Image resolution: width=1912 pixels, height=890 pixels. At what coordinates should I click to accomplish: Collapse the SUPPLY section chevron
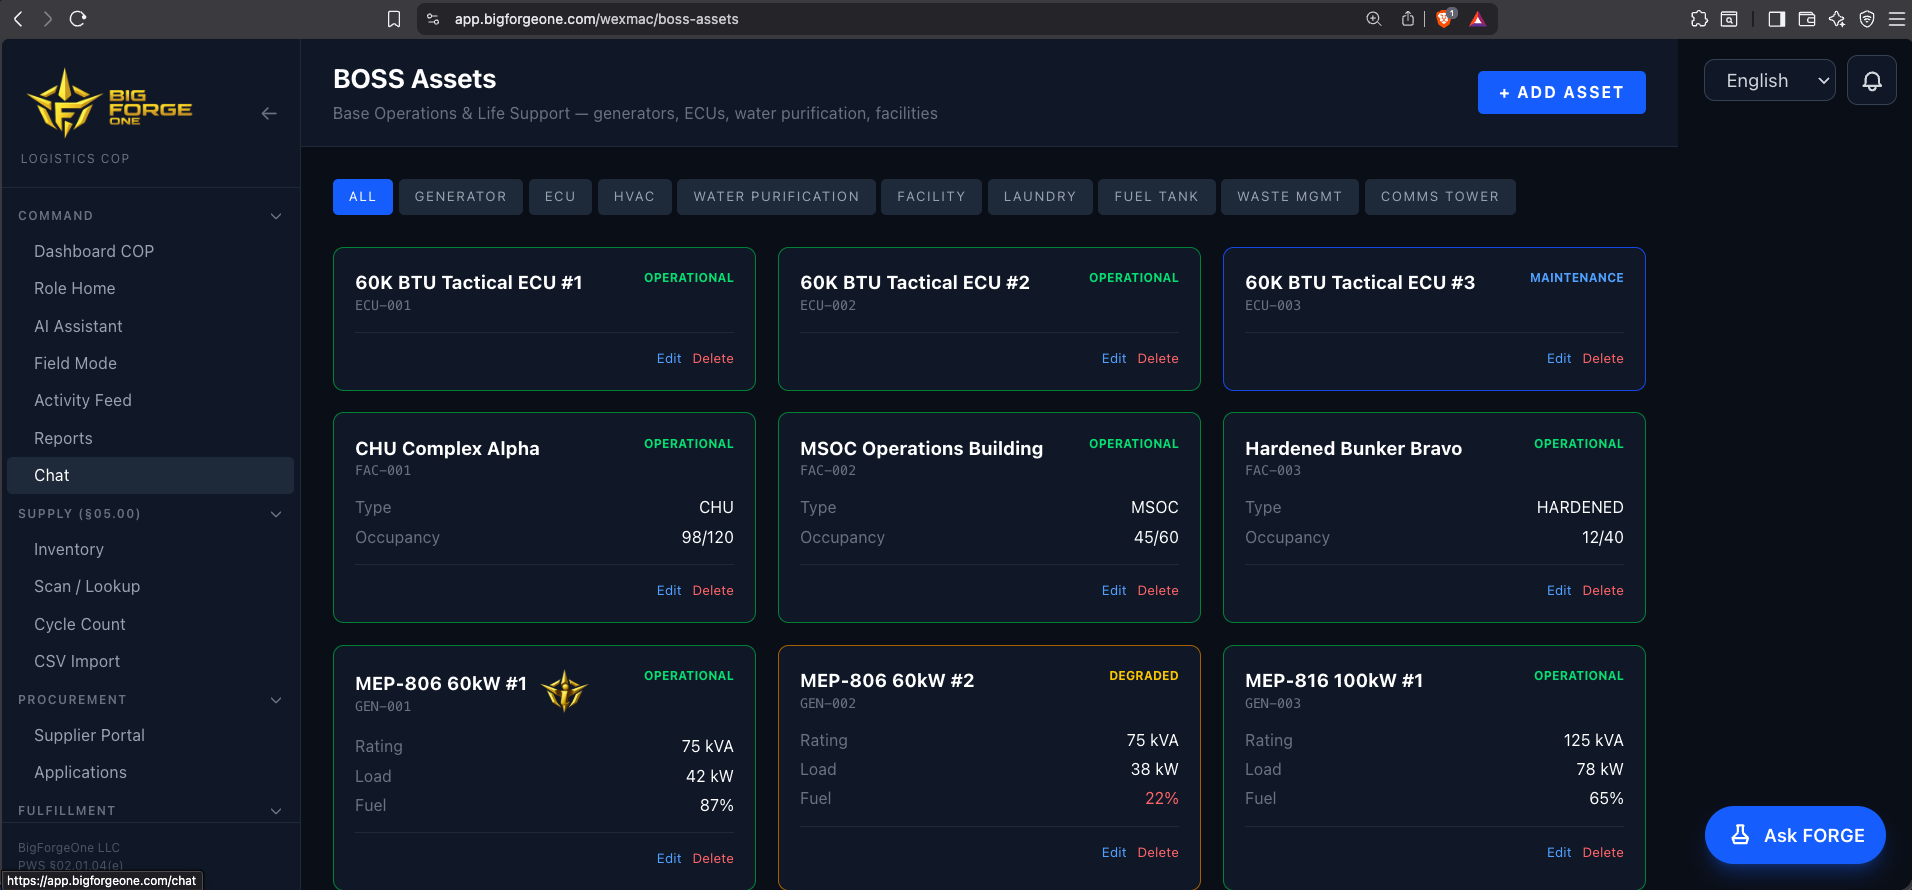276,514
